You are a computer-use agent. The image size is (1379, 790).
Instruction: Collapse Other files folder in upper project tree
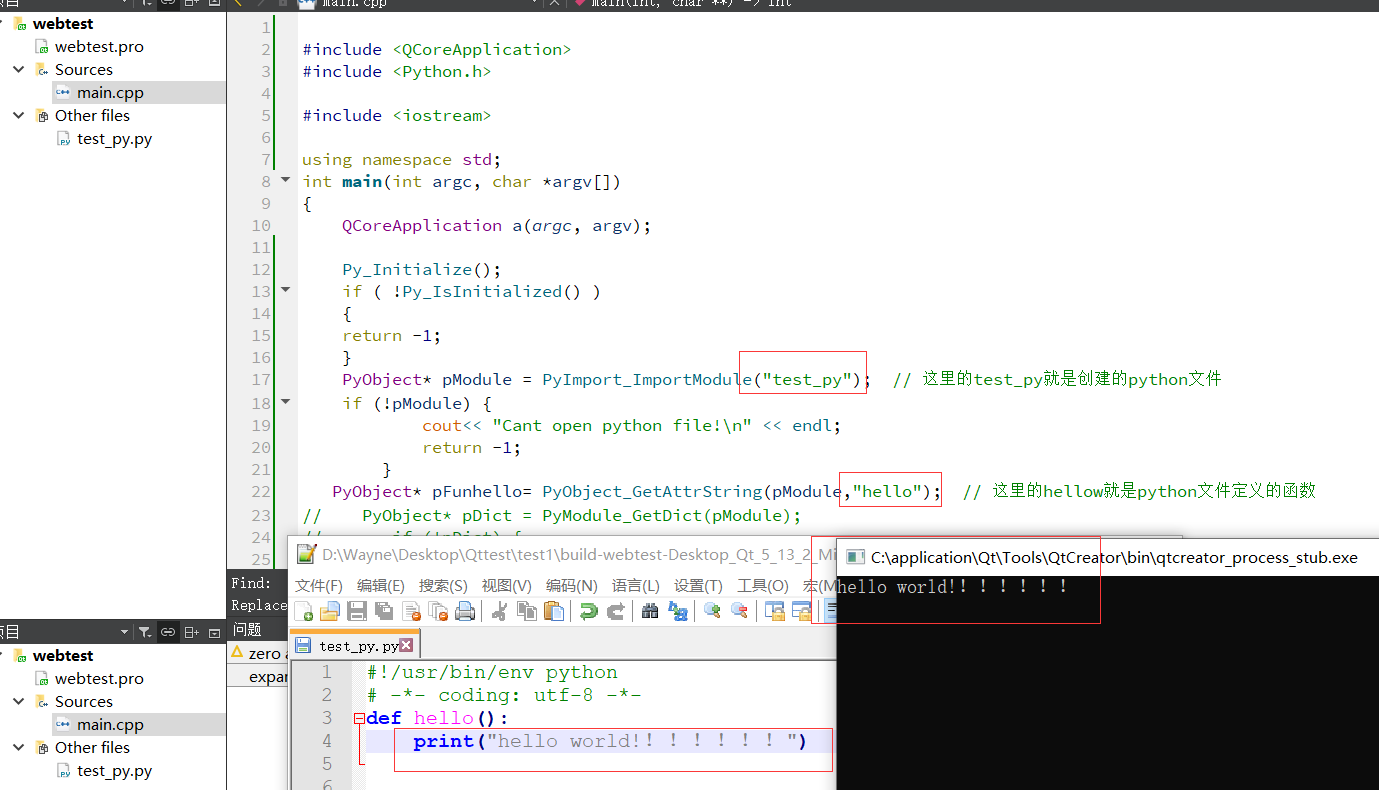(x=18, y=115)
